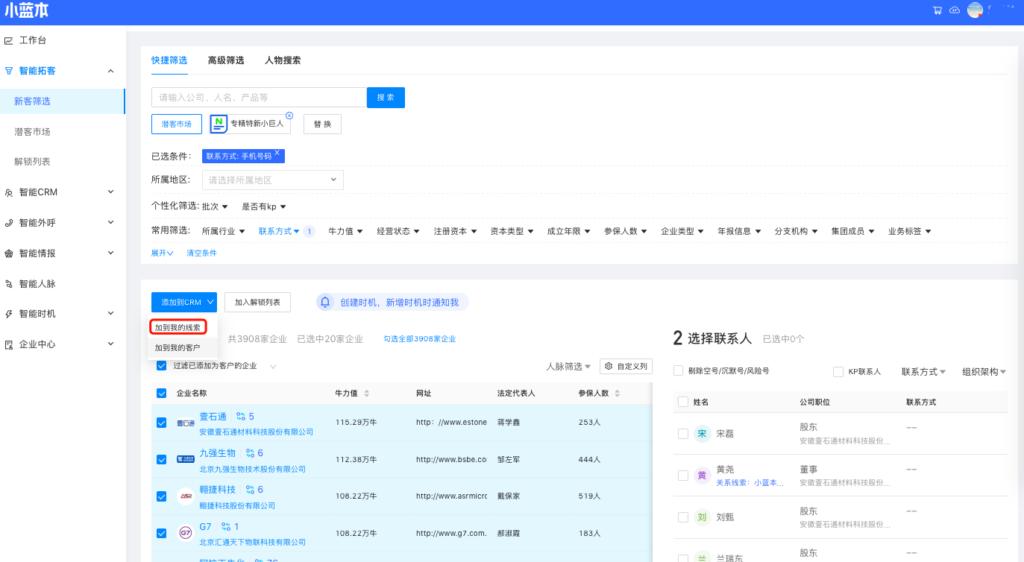The image size is (1024, 562).
Task: Click the G7 company logo icon
Action: (x=185, y=531)
